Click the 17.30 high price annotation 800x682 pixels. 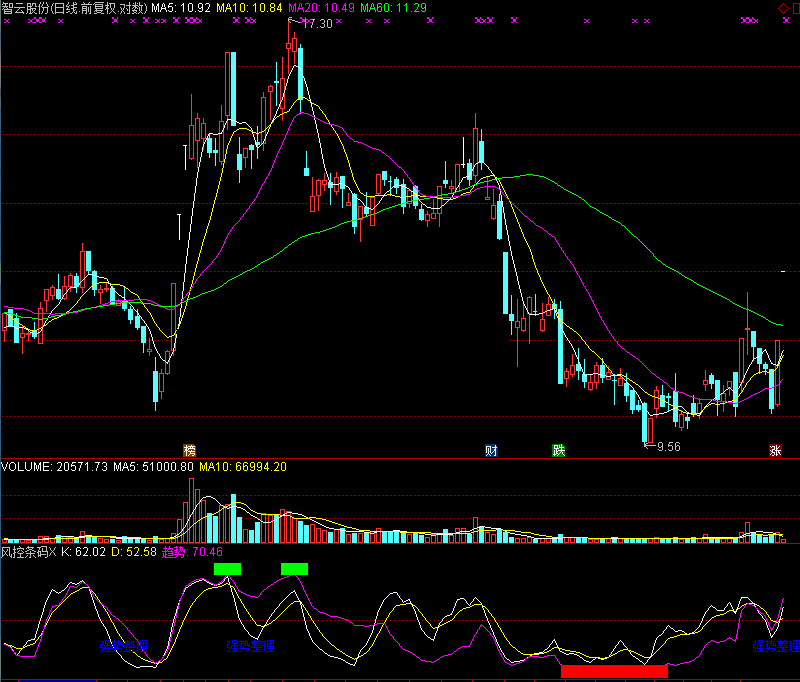pos(317,24)
